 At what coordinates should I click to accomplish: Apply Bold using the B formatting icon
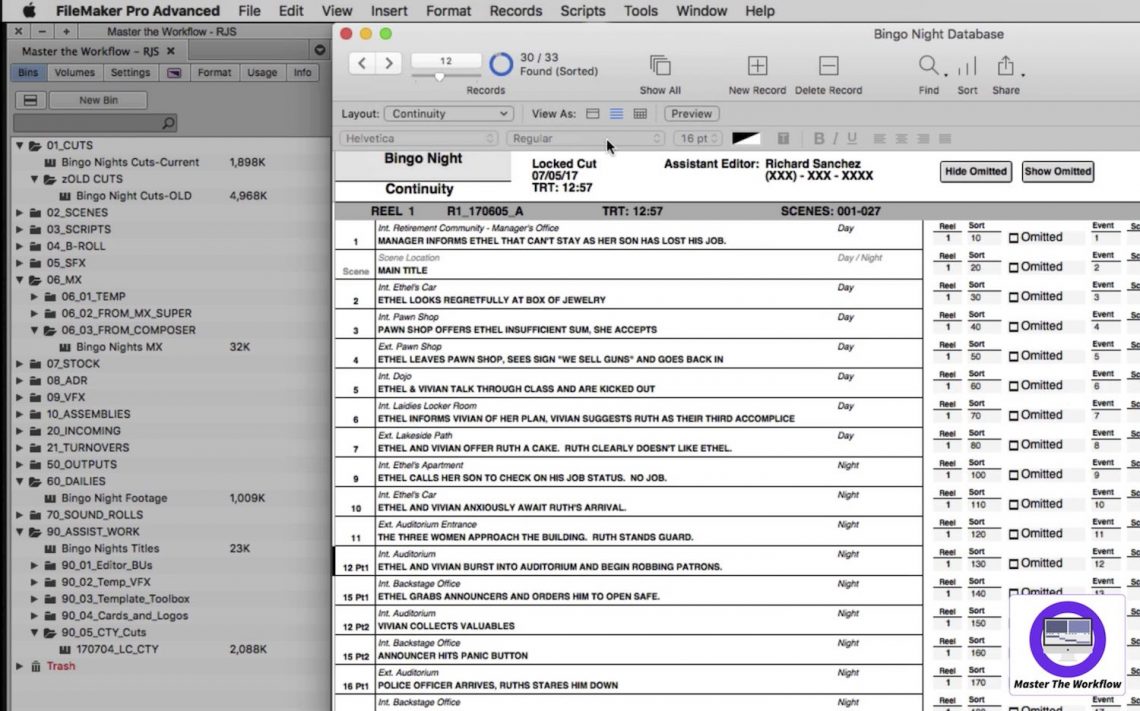pos(819,138)
